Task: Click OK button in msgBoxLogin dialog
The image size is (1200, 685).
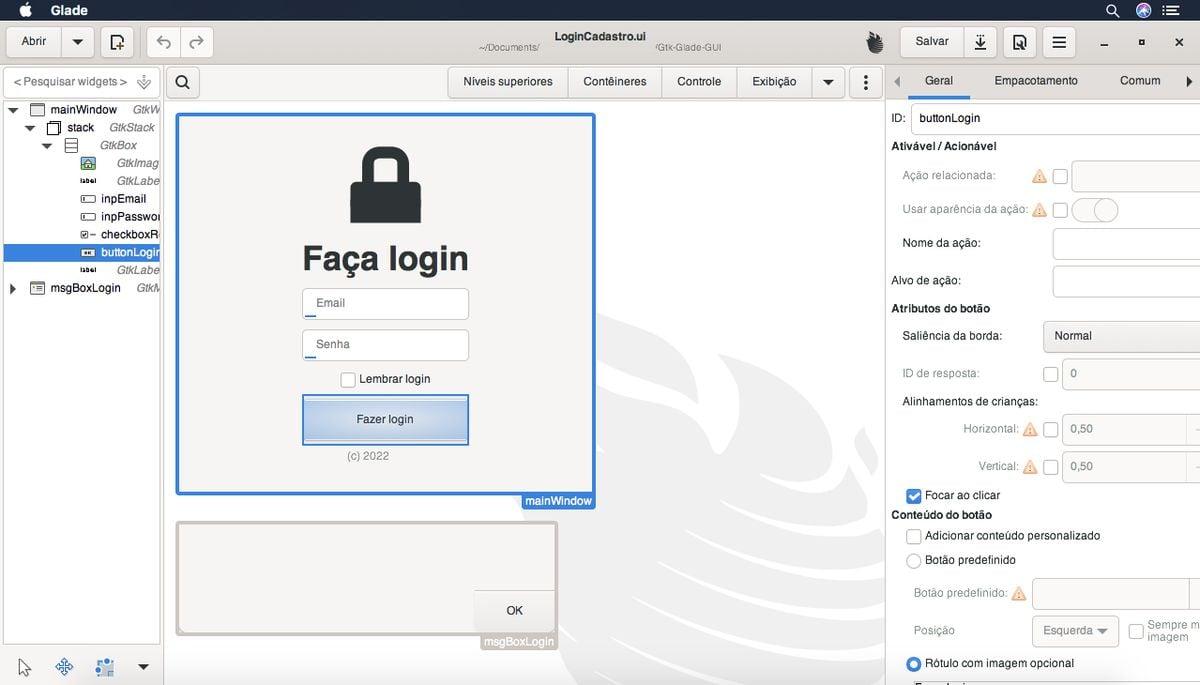Action: (x=514, y=611)
